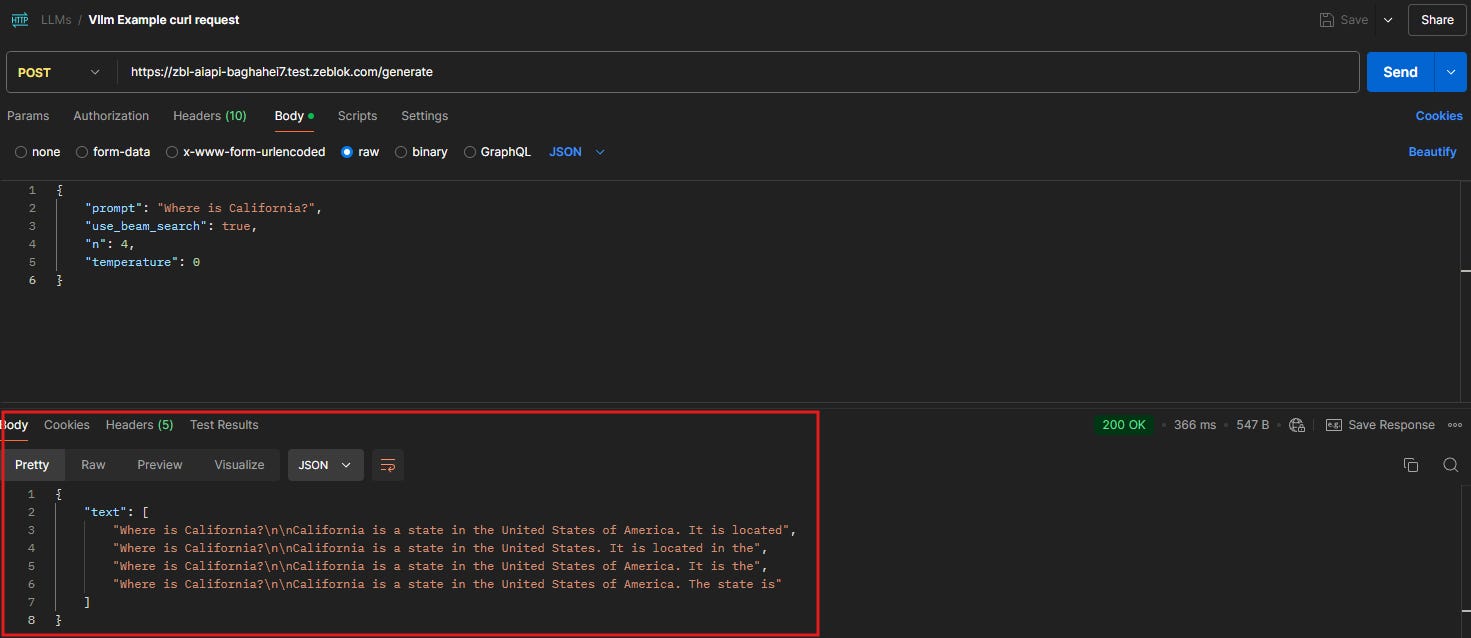Click the 547 B response size

pyautogui.click(x=1253, y=425)
